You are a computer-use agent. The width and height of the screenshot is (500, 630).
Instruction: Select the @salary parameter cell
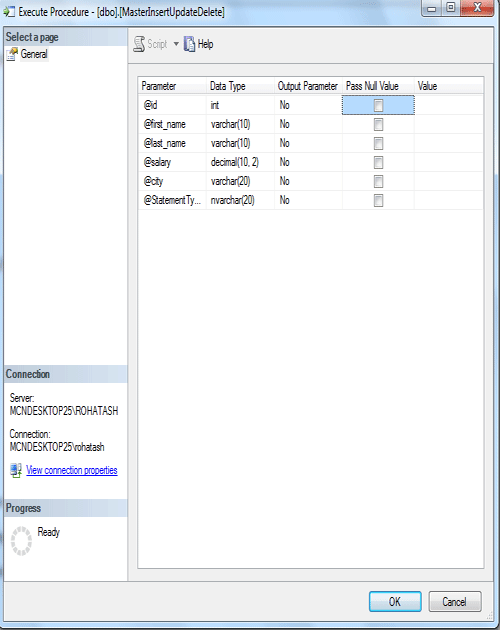(172, 162)
